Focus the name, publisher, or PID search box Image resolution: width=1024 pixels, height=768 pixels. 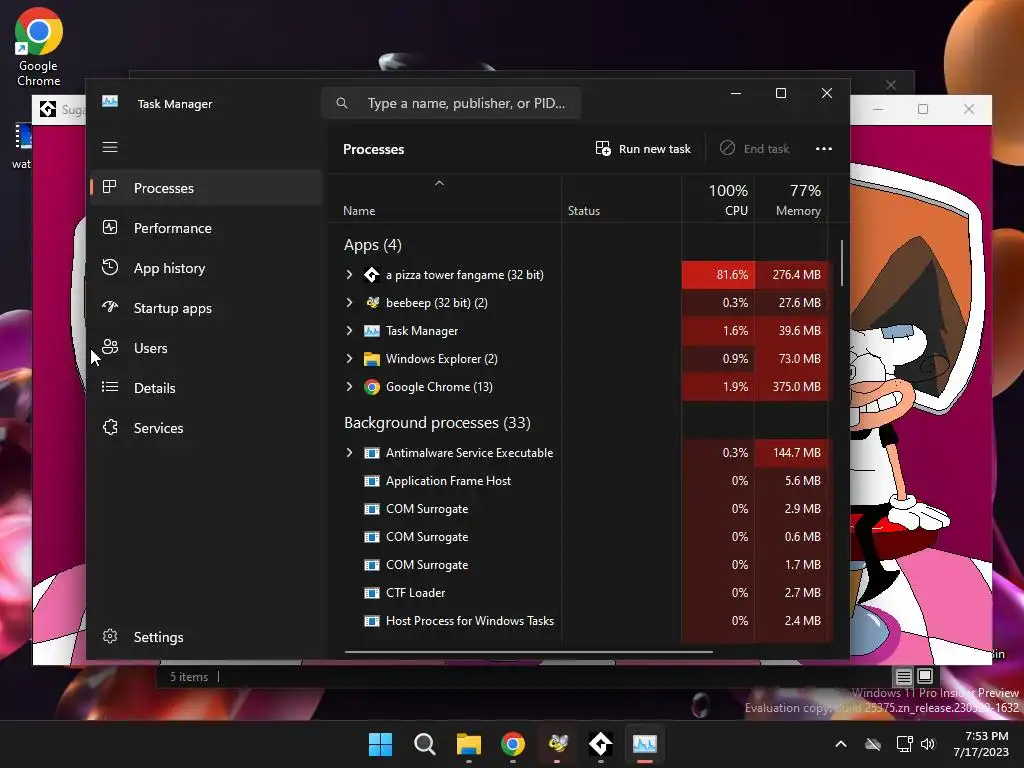pos(451,103)
